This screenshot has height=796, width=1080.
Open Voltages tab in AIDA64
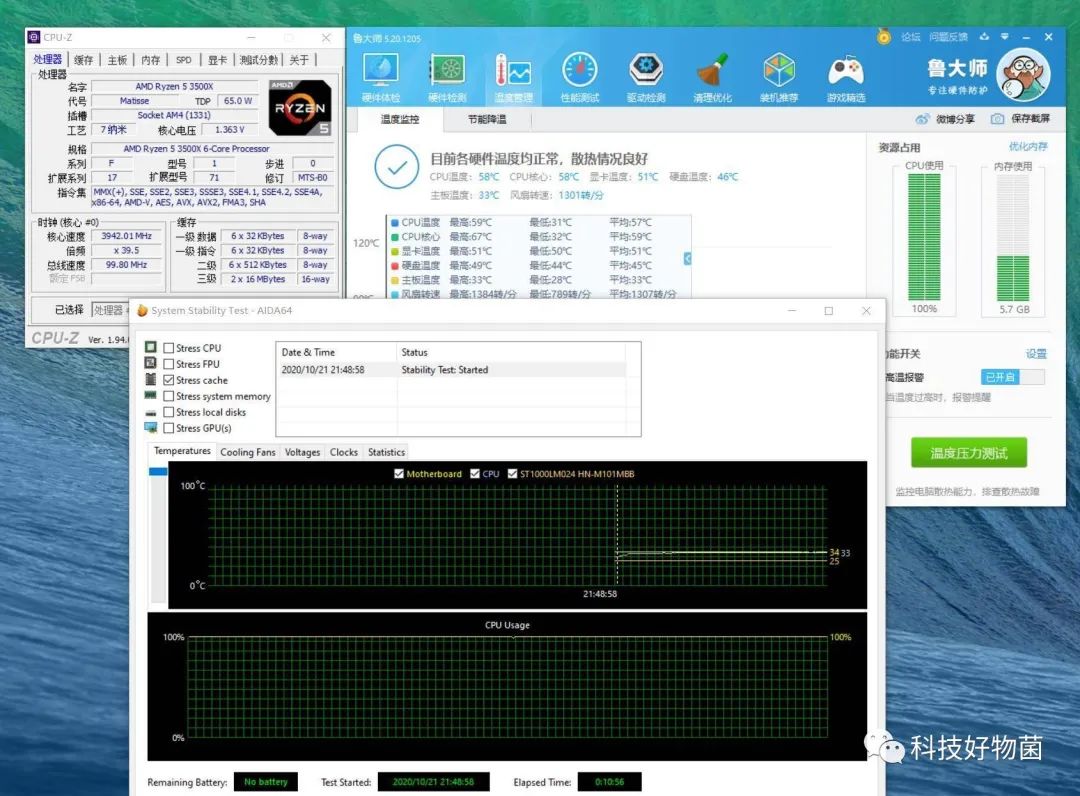[x=302, y=452]
